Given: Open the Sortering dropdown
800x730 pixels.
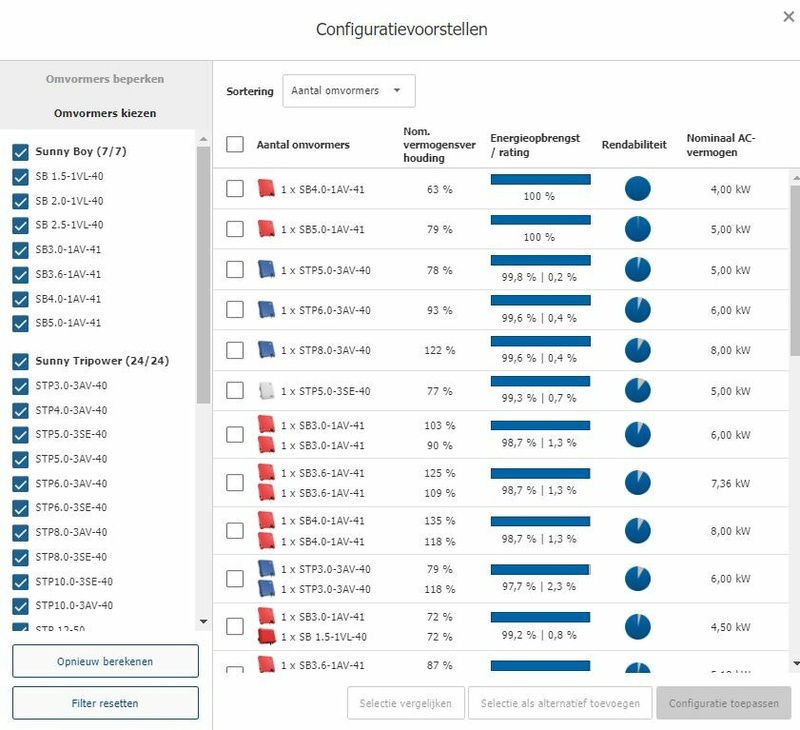Looking at the screenshot, I should 349,91.
